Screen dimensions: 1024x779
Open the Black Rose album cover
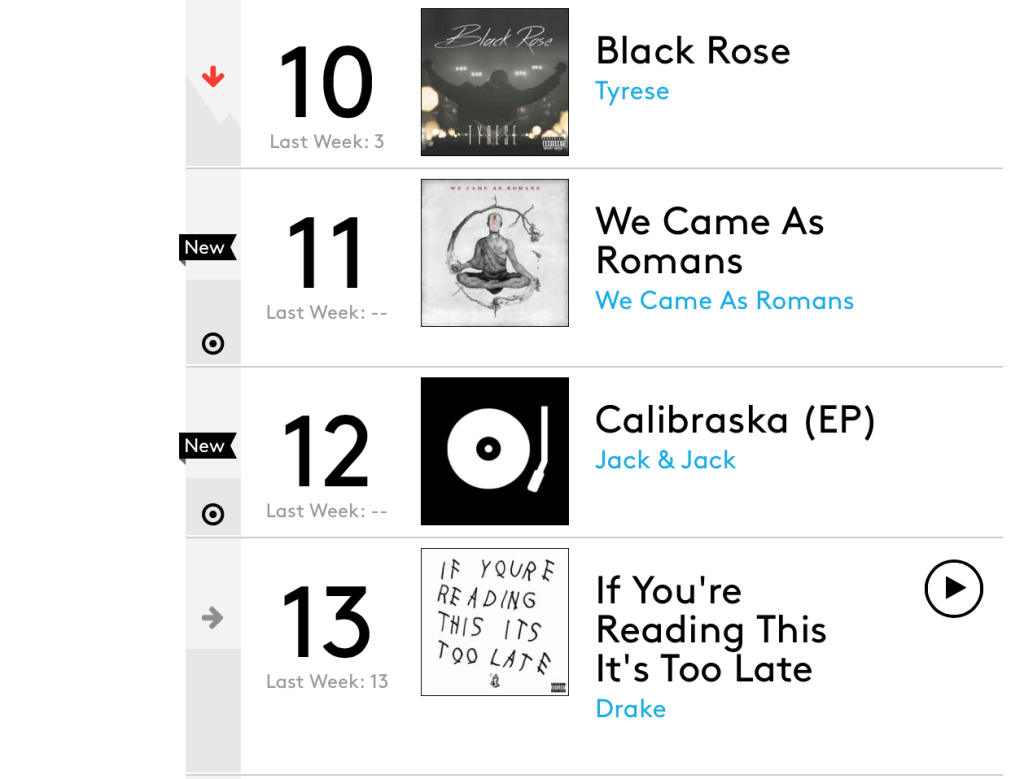[x=494, y=82]
